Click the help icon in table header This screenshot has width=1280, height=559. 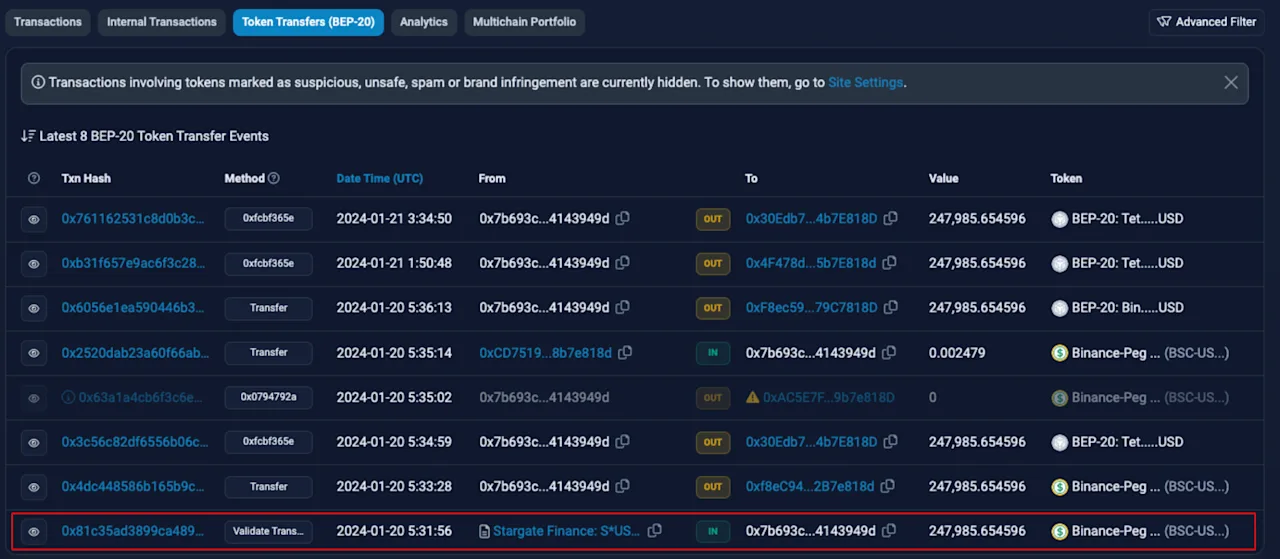pyautogui.click(x=34, y=178)
